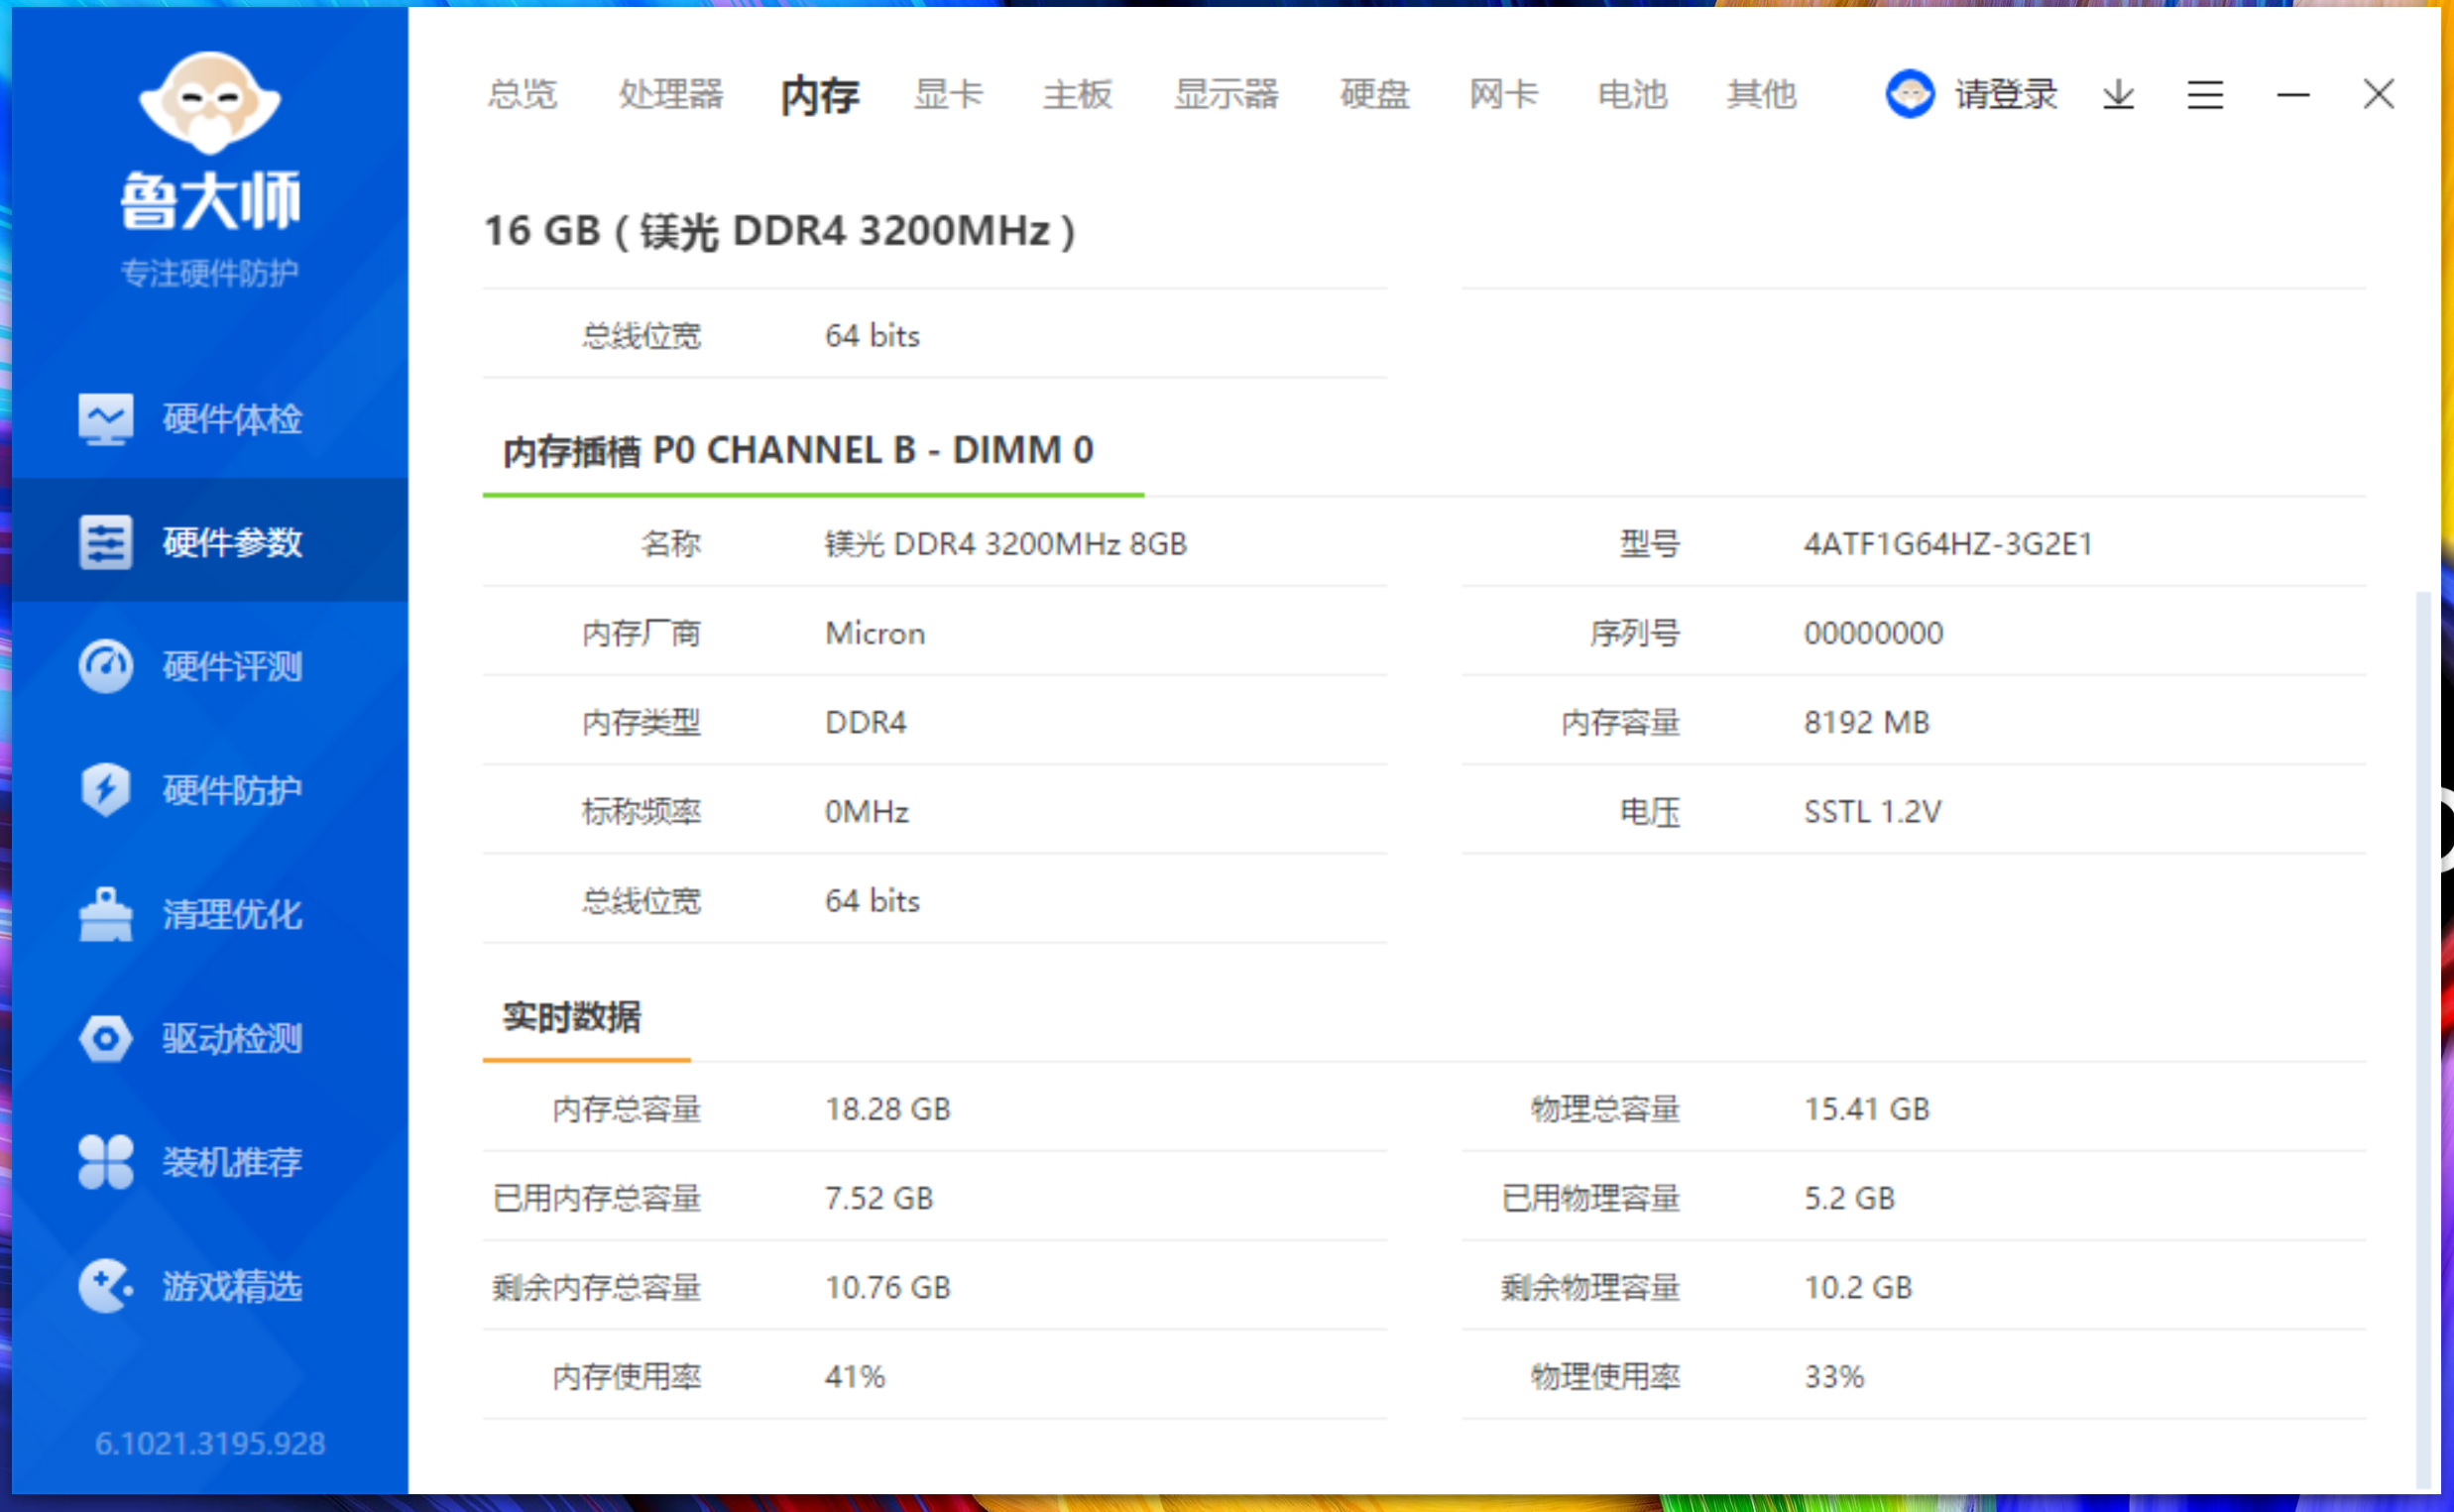The image size is (2454, 1512).
Task: Click the 鲁大师 mascot logo
Action: [x=210, y=103]
